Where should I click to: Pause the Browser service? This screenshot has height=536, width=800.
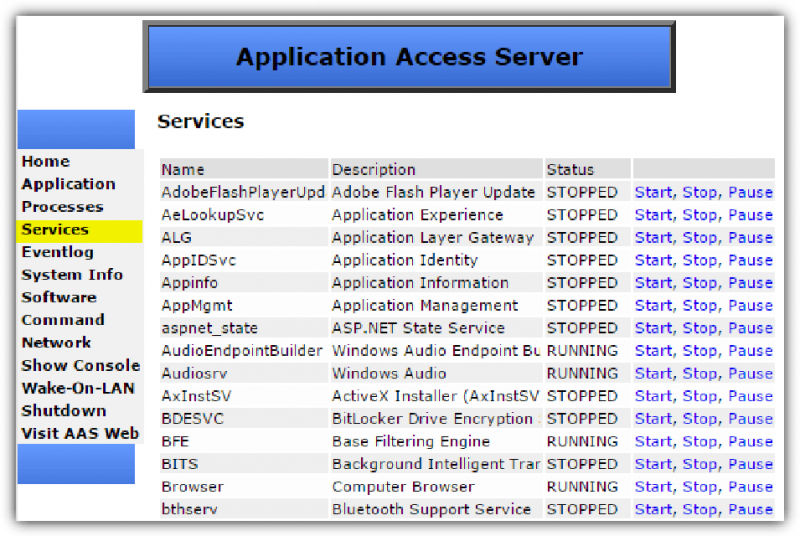pos(750,487)
